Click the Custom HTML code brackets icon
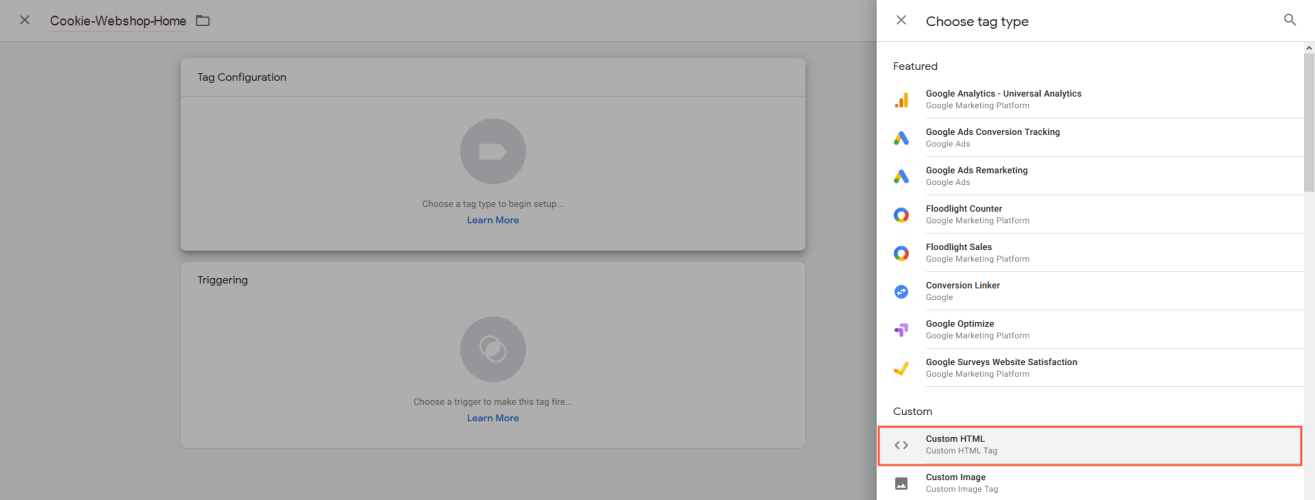 coord(901,445)
